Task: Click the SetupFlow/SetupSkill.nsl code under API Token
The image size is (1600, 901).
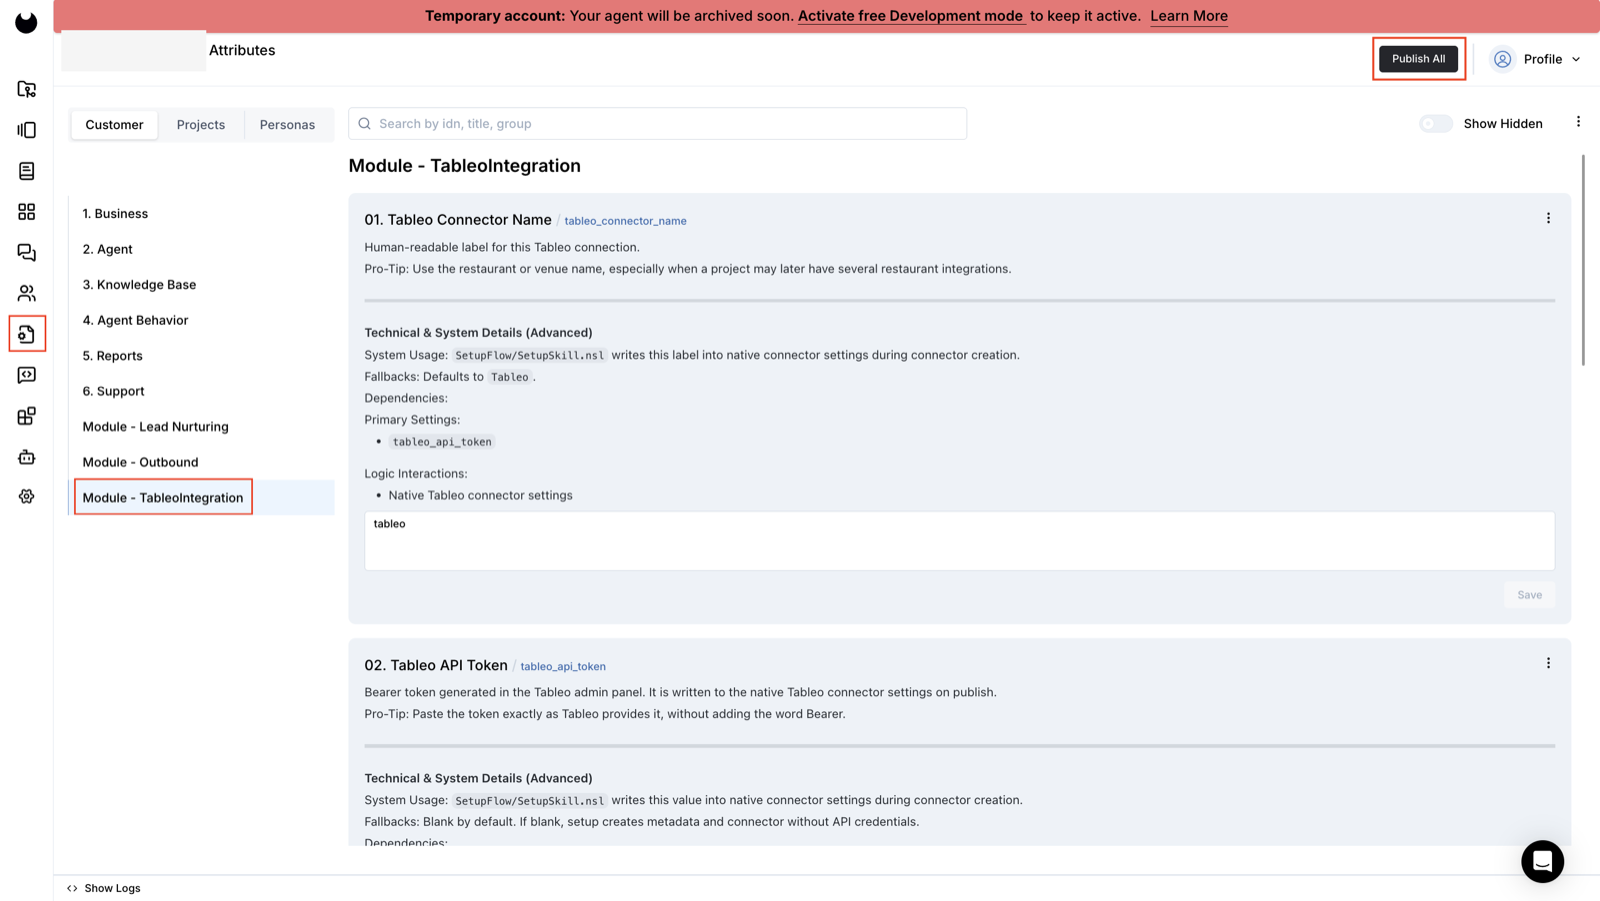Action: coord(530,800)
